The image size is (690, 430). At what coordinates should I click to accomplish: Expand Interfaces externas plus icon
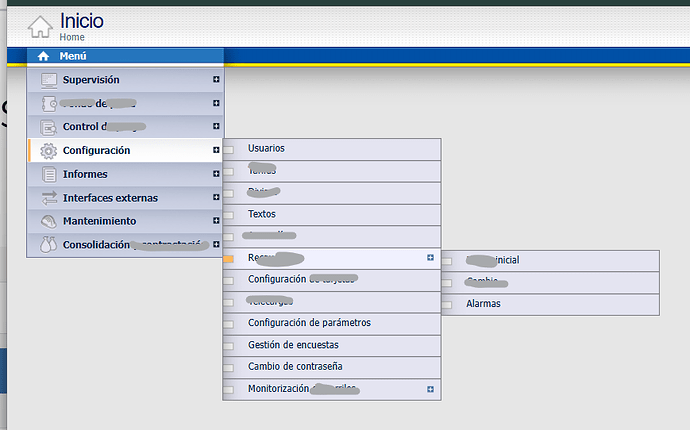(216, 198)
